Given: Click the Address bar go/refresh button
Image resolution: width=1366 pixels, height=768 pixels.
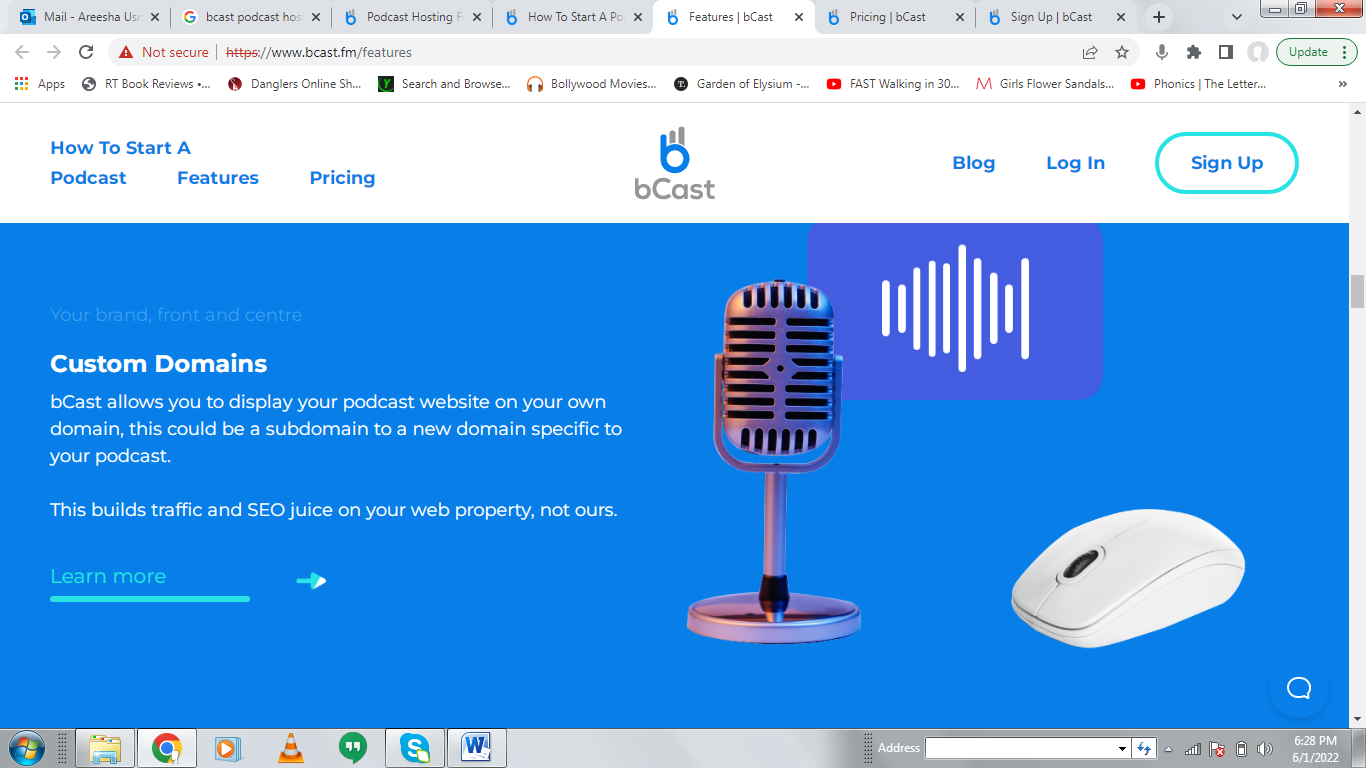Looking at the screenshot, I should pos(1144,748).
